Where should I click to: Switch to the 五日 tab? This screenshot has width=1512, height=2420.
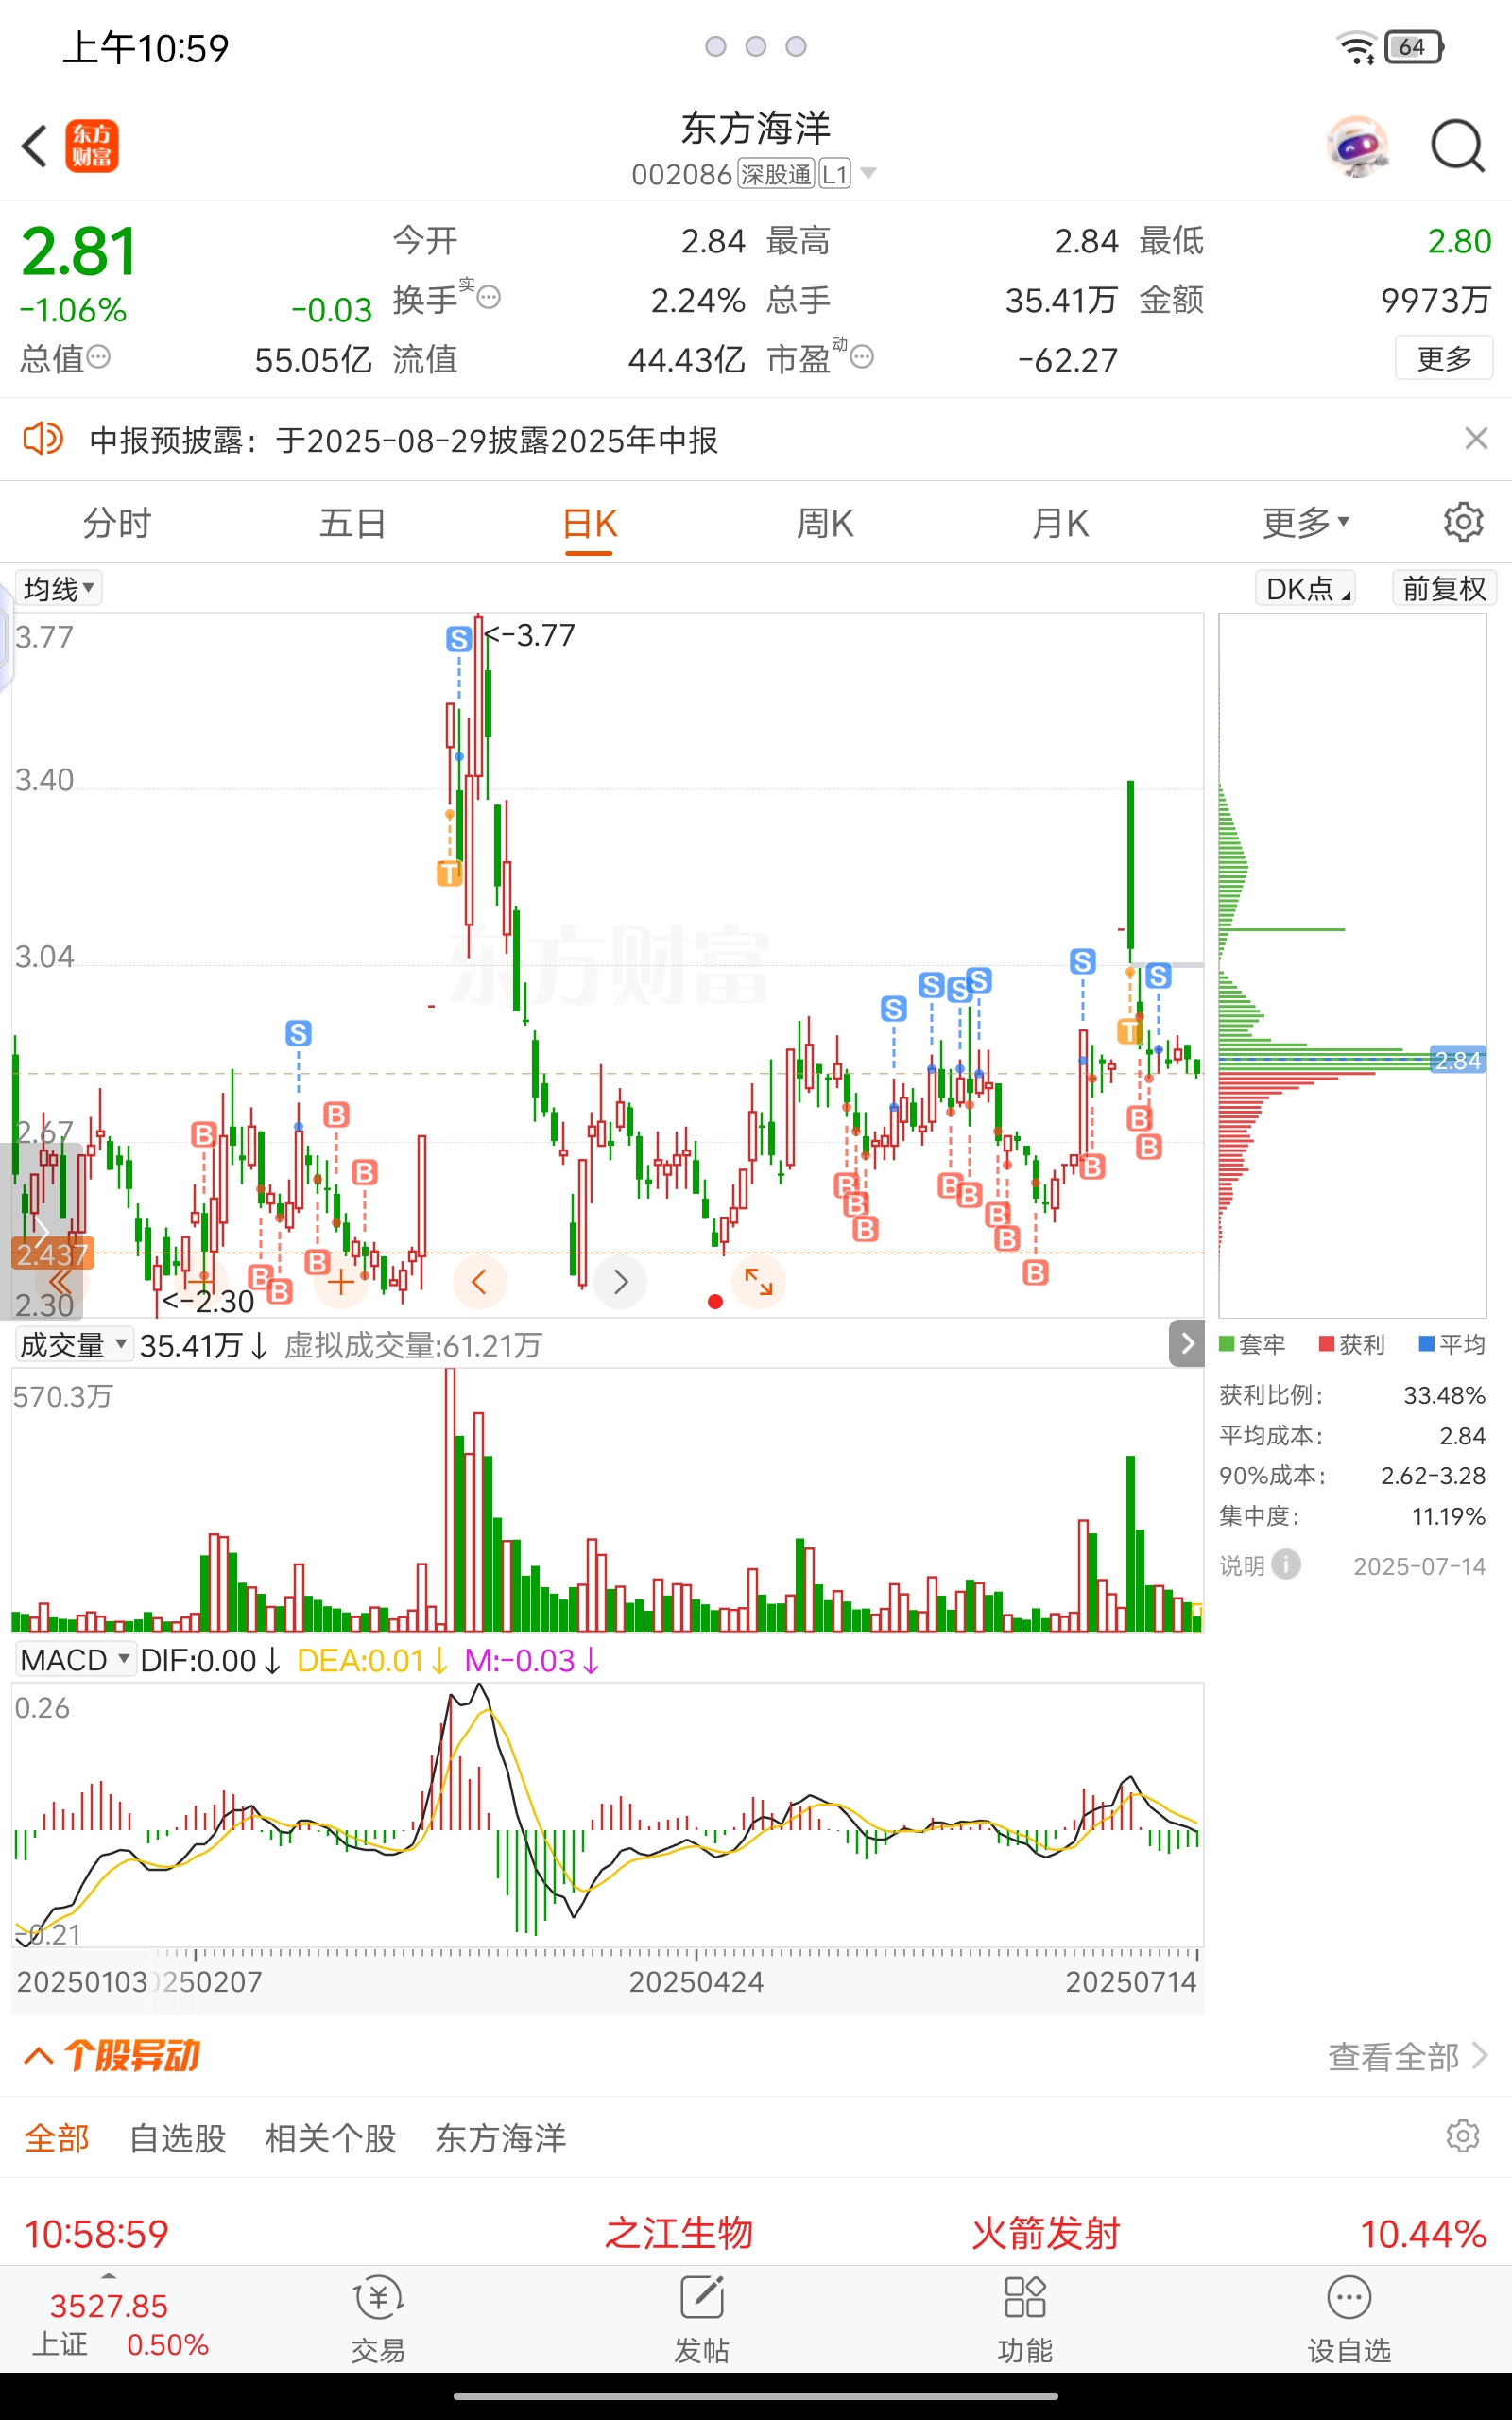(352, 523)
